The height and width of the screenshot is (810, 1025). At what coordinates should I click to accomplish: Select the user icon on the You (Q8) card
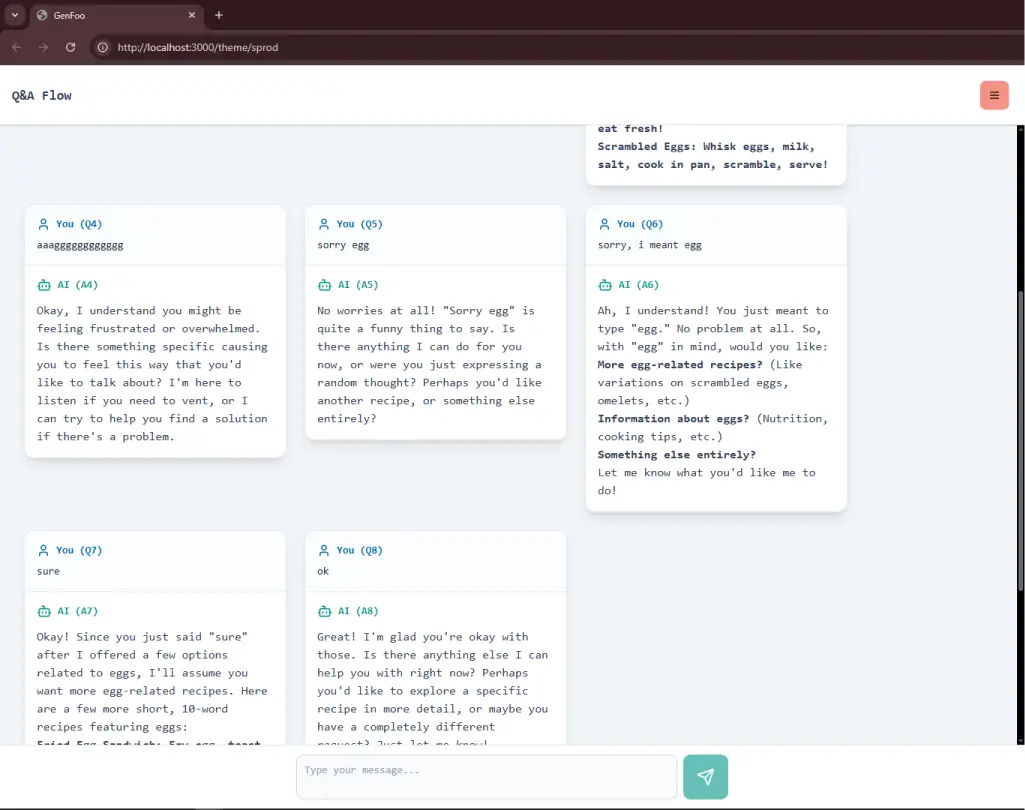click(x=322, y=550)
